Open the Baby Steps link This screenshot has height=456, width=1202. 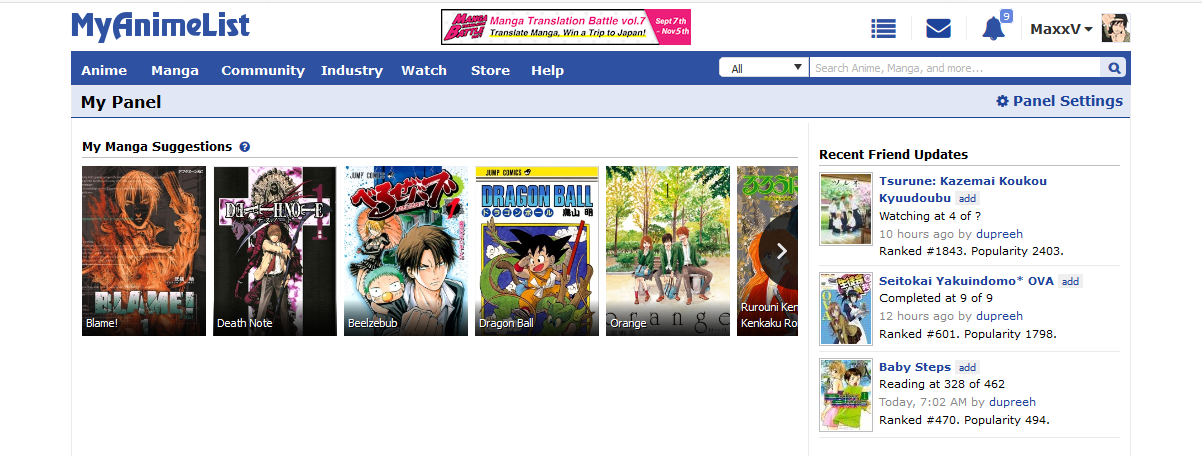click(x=915, y=367)
